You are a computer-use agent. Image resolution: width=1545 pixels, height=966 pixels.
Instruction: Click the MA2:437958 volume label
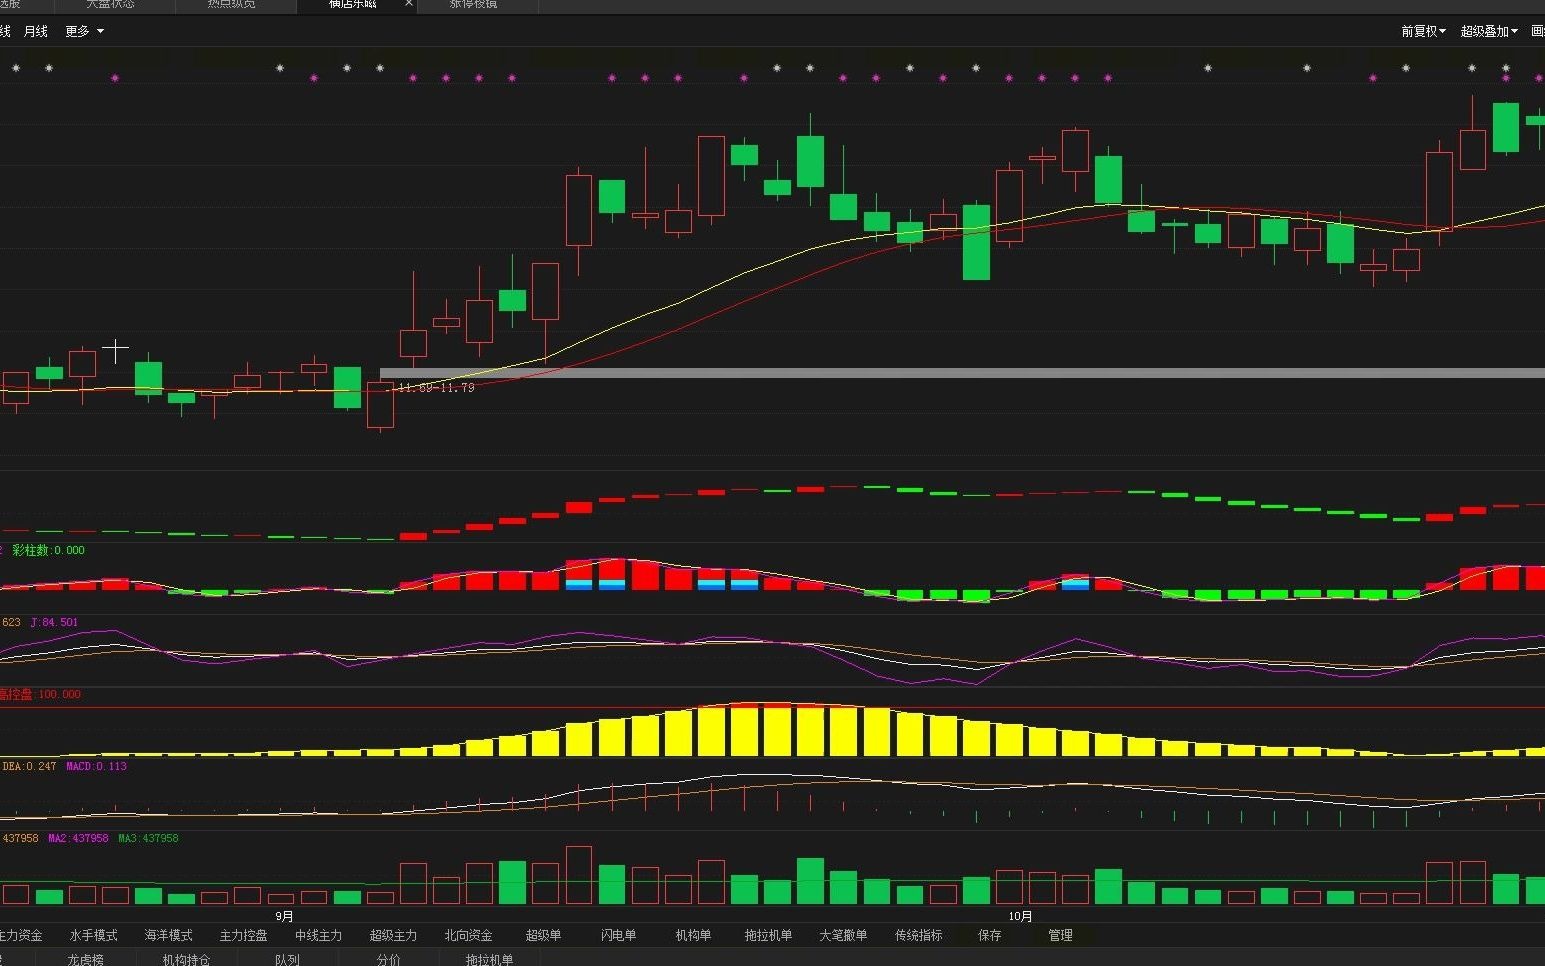(78, 838)
